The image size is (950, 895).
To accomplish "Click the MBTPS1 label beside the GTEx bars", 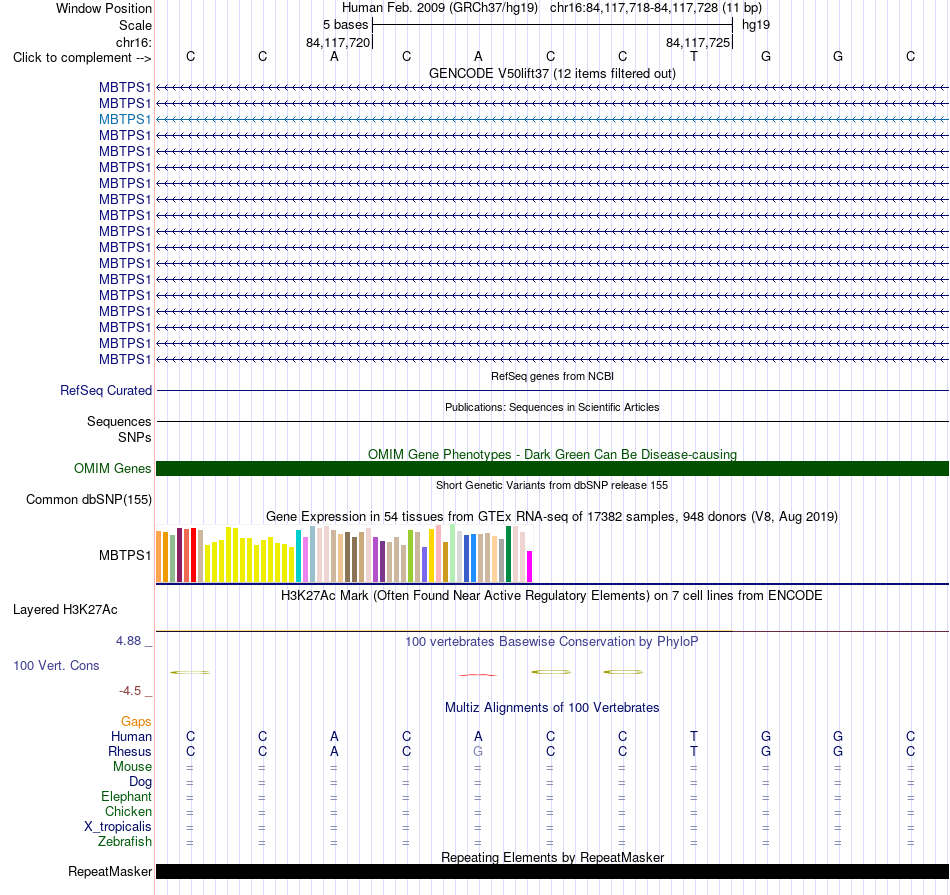I will [125, 555].
